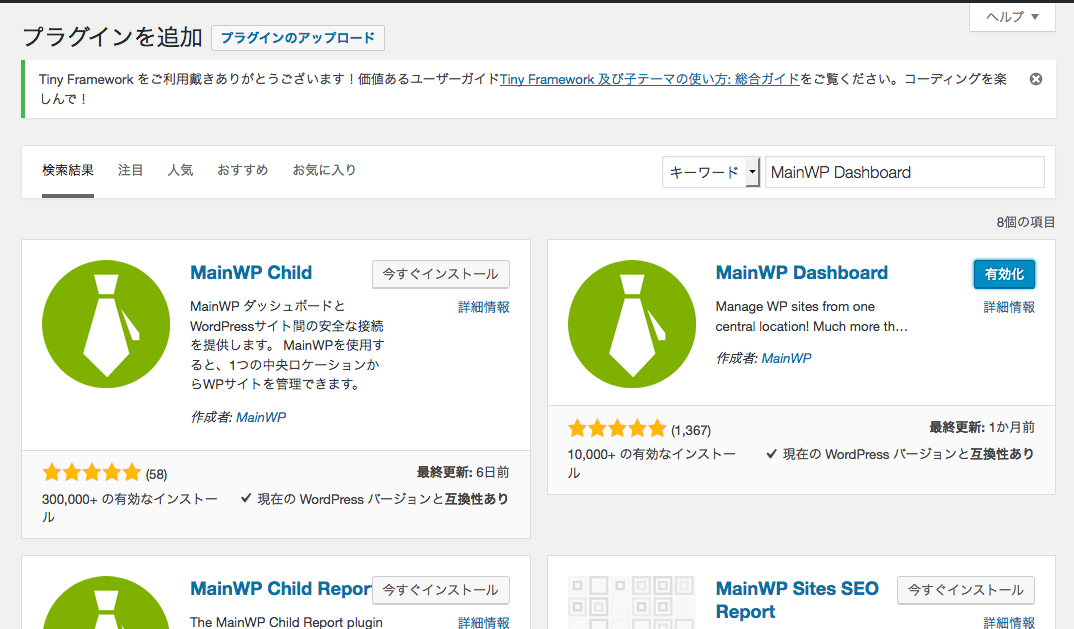Viewport: 1074px width, 629px height.
Task: Click the 8個の項目 item count
Action: coord(1025,222)
